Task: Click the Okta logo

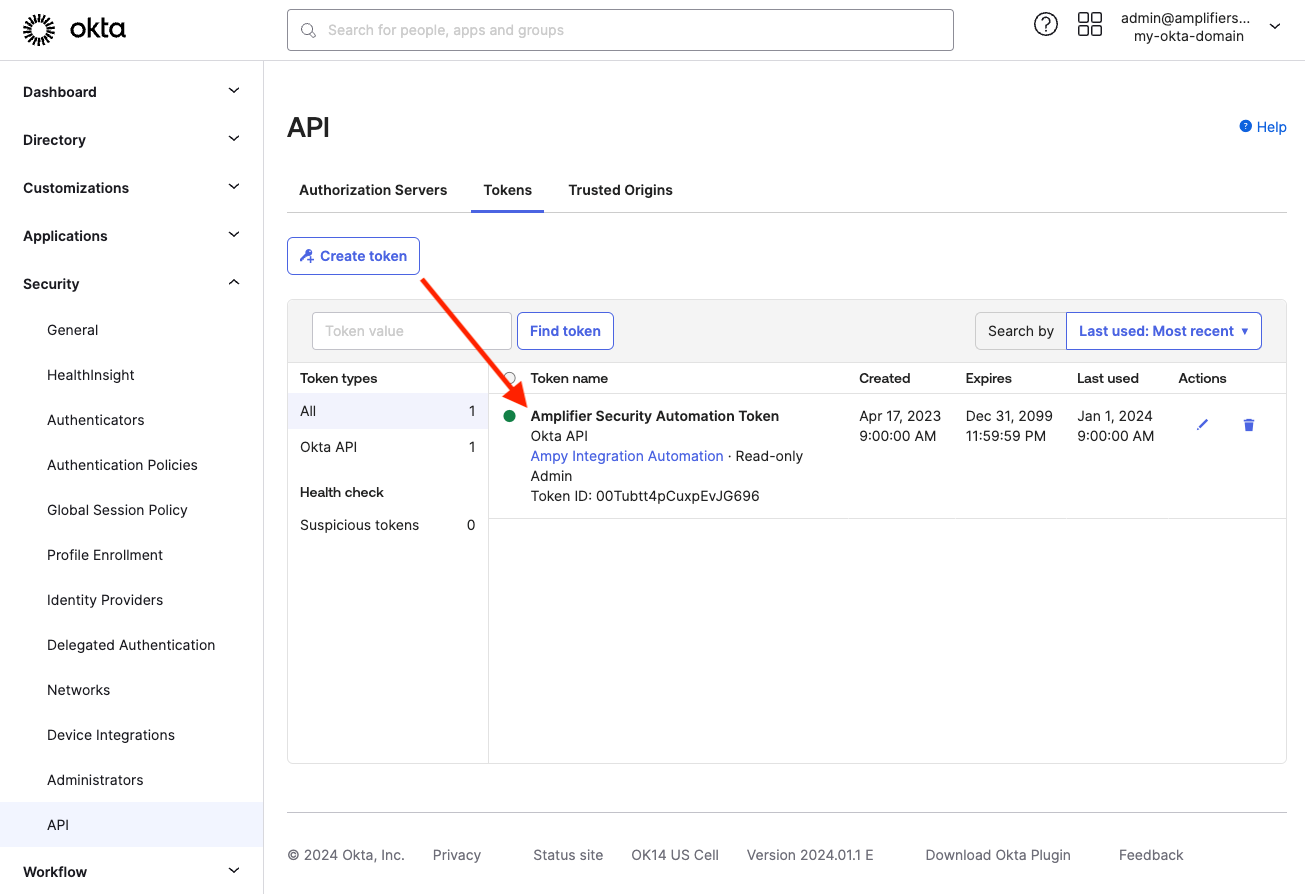Action: click(x=74, y=30)
